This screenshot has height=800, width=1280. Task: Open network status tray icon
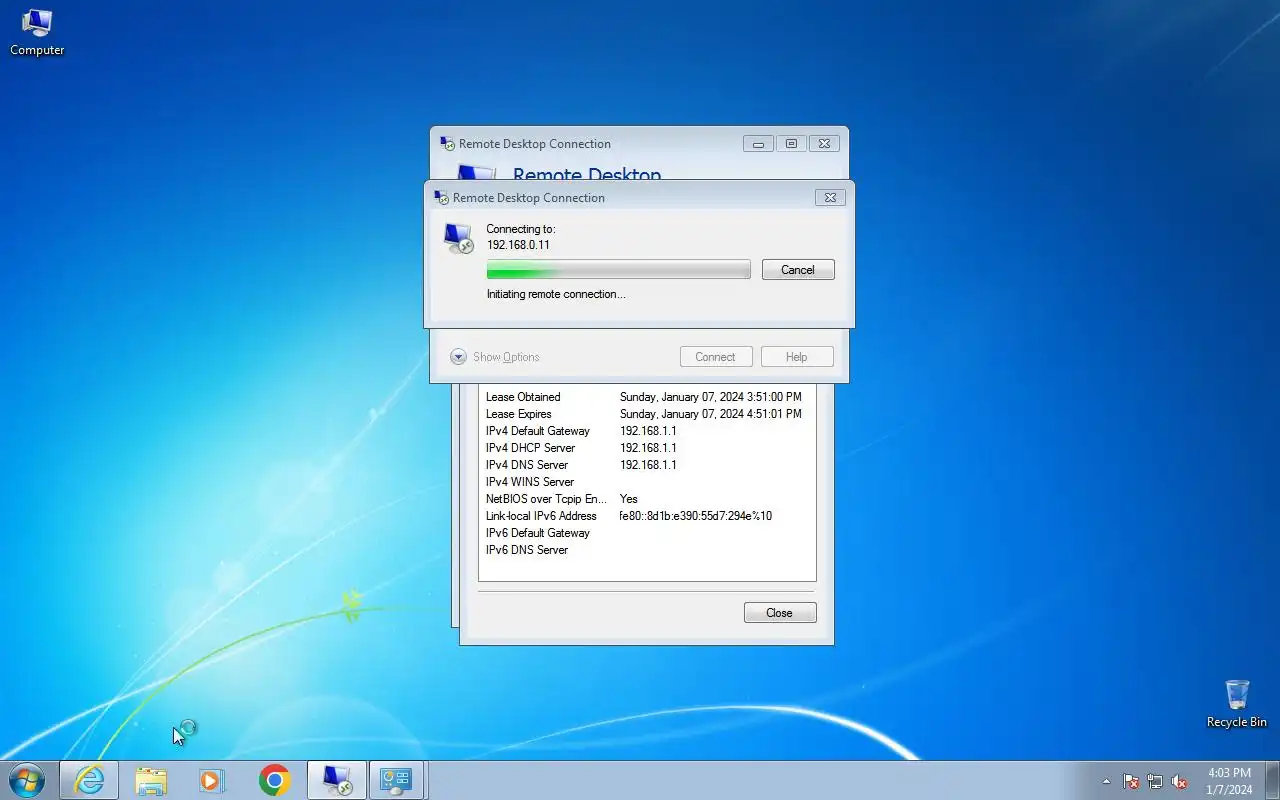click(x=1155, y=781)
